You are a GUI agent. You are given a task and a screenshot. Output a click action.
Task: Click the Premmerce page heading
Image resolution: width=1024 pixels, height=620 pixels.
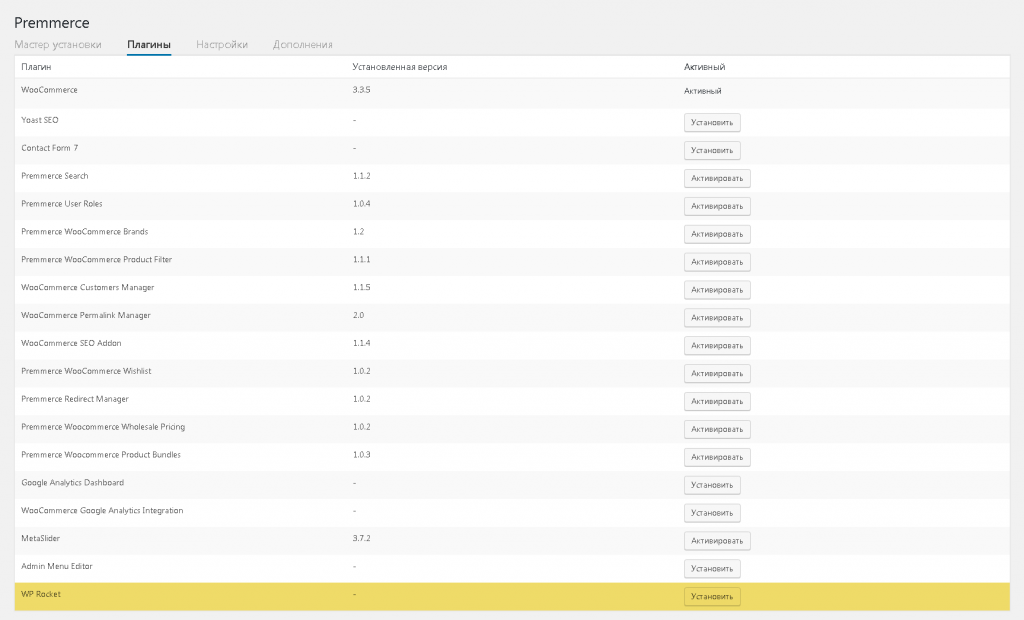52,22
